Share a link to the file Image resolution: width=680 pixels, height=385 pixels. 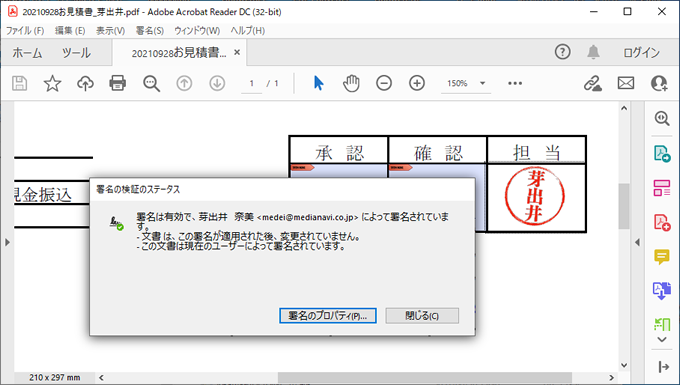592,83
